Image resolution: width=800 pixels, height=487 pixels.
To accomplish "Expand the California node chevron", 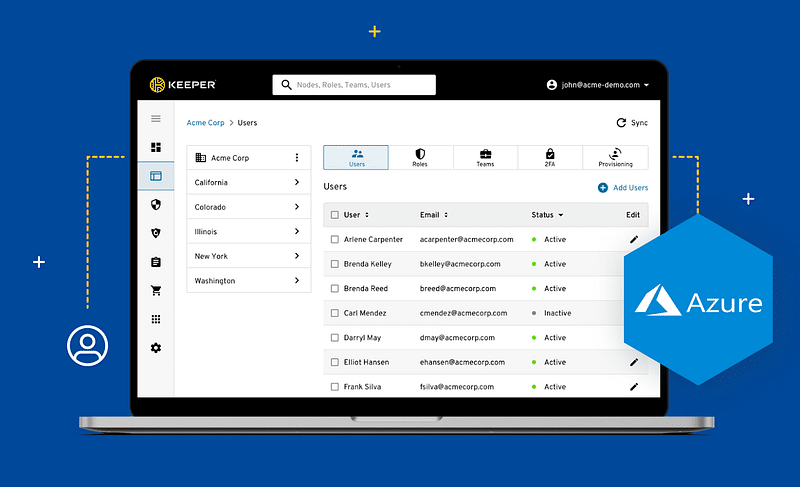I will pyautogui.click(x=297, y=182).
